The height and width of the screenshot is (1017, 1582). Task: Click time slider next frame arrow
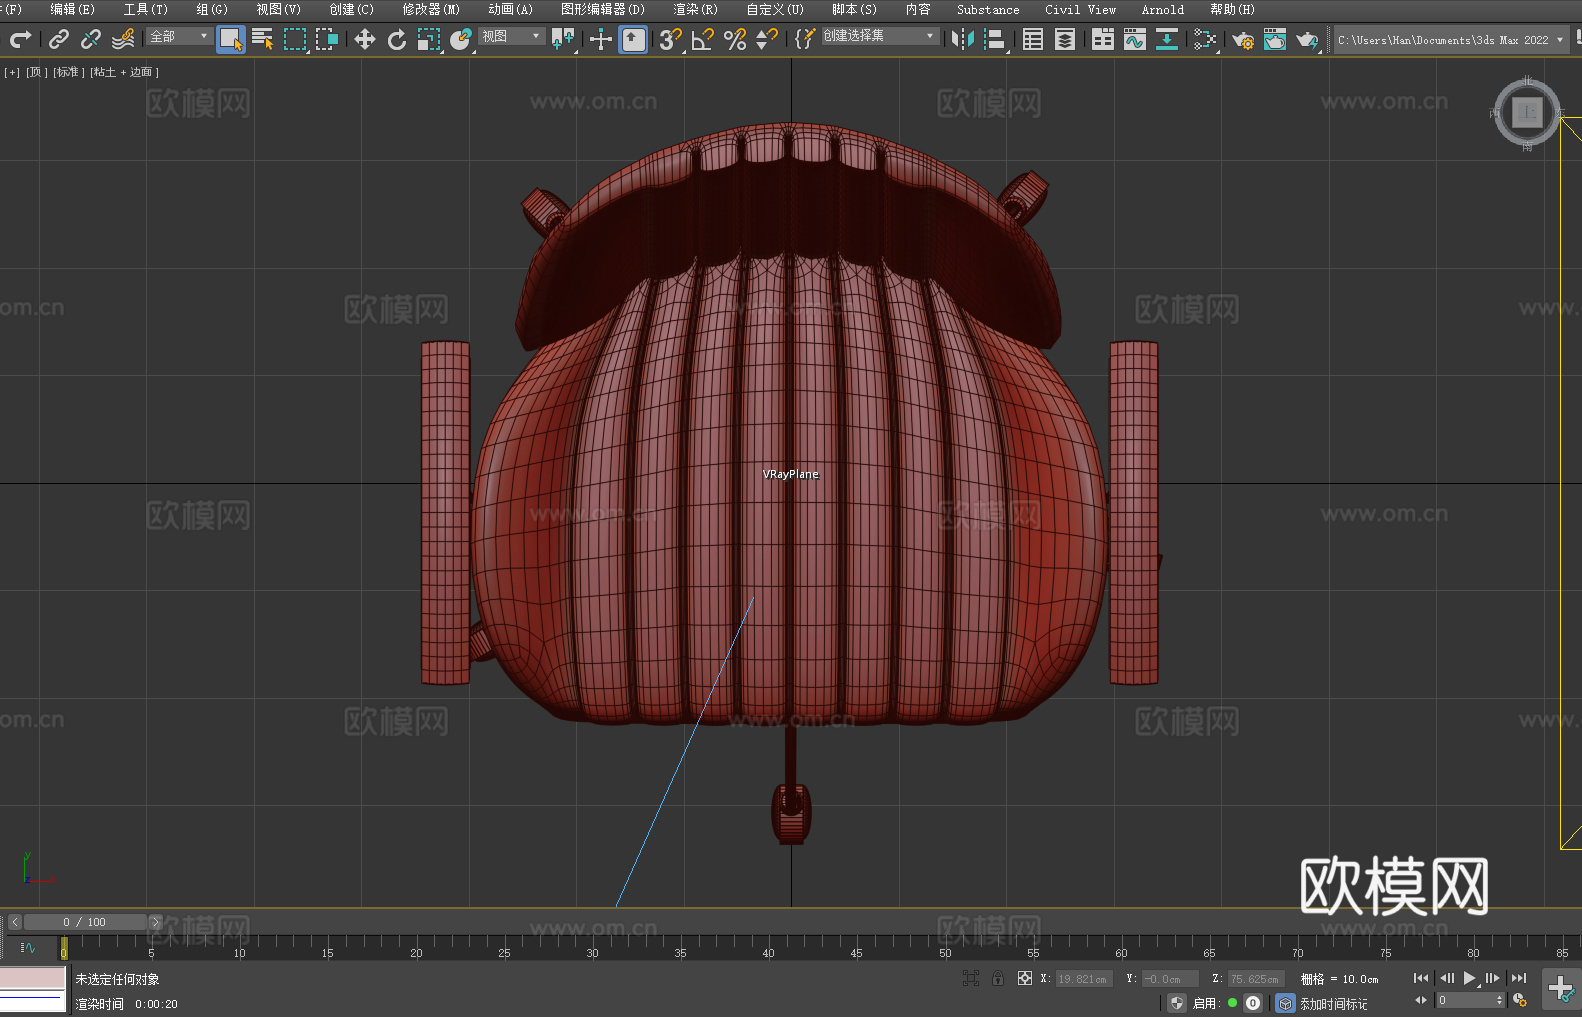click(155, 922)
